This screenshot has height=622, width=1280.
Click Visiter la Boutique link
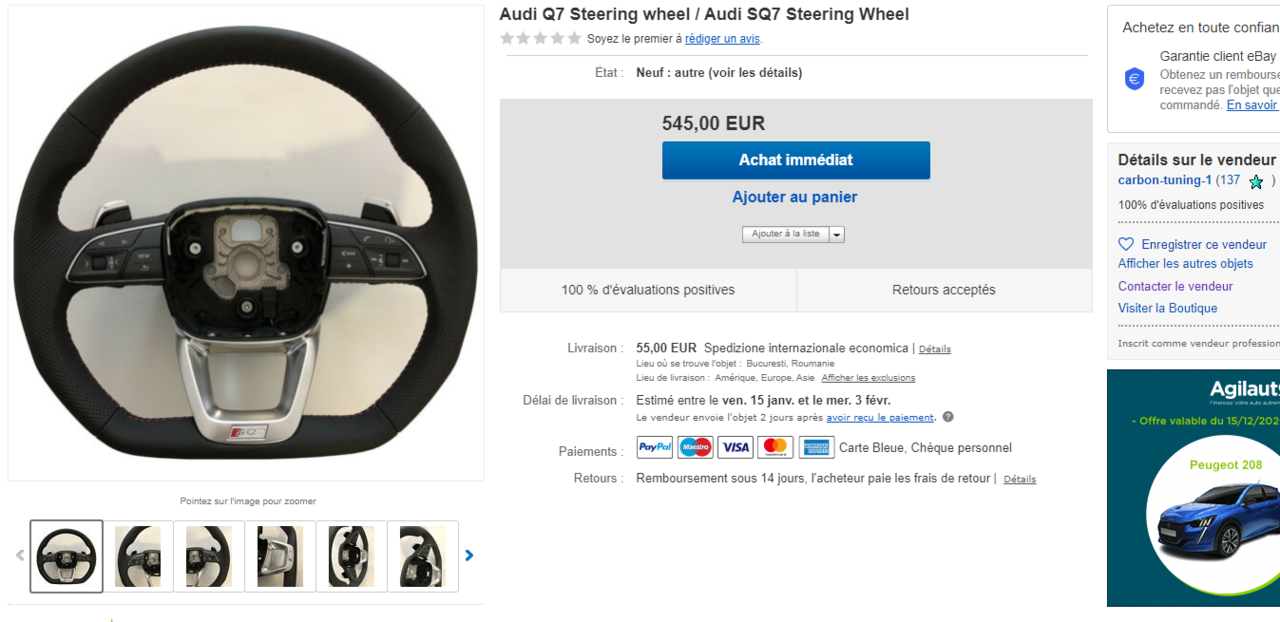click(x=1167, y=308)
